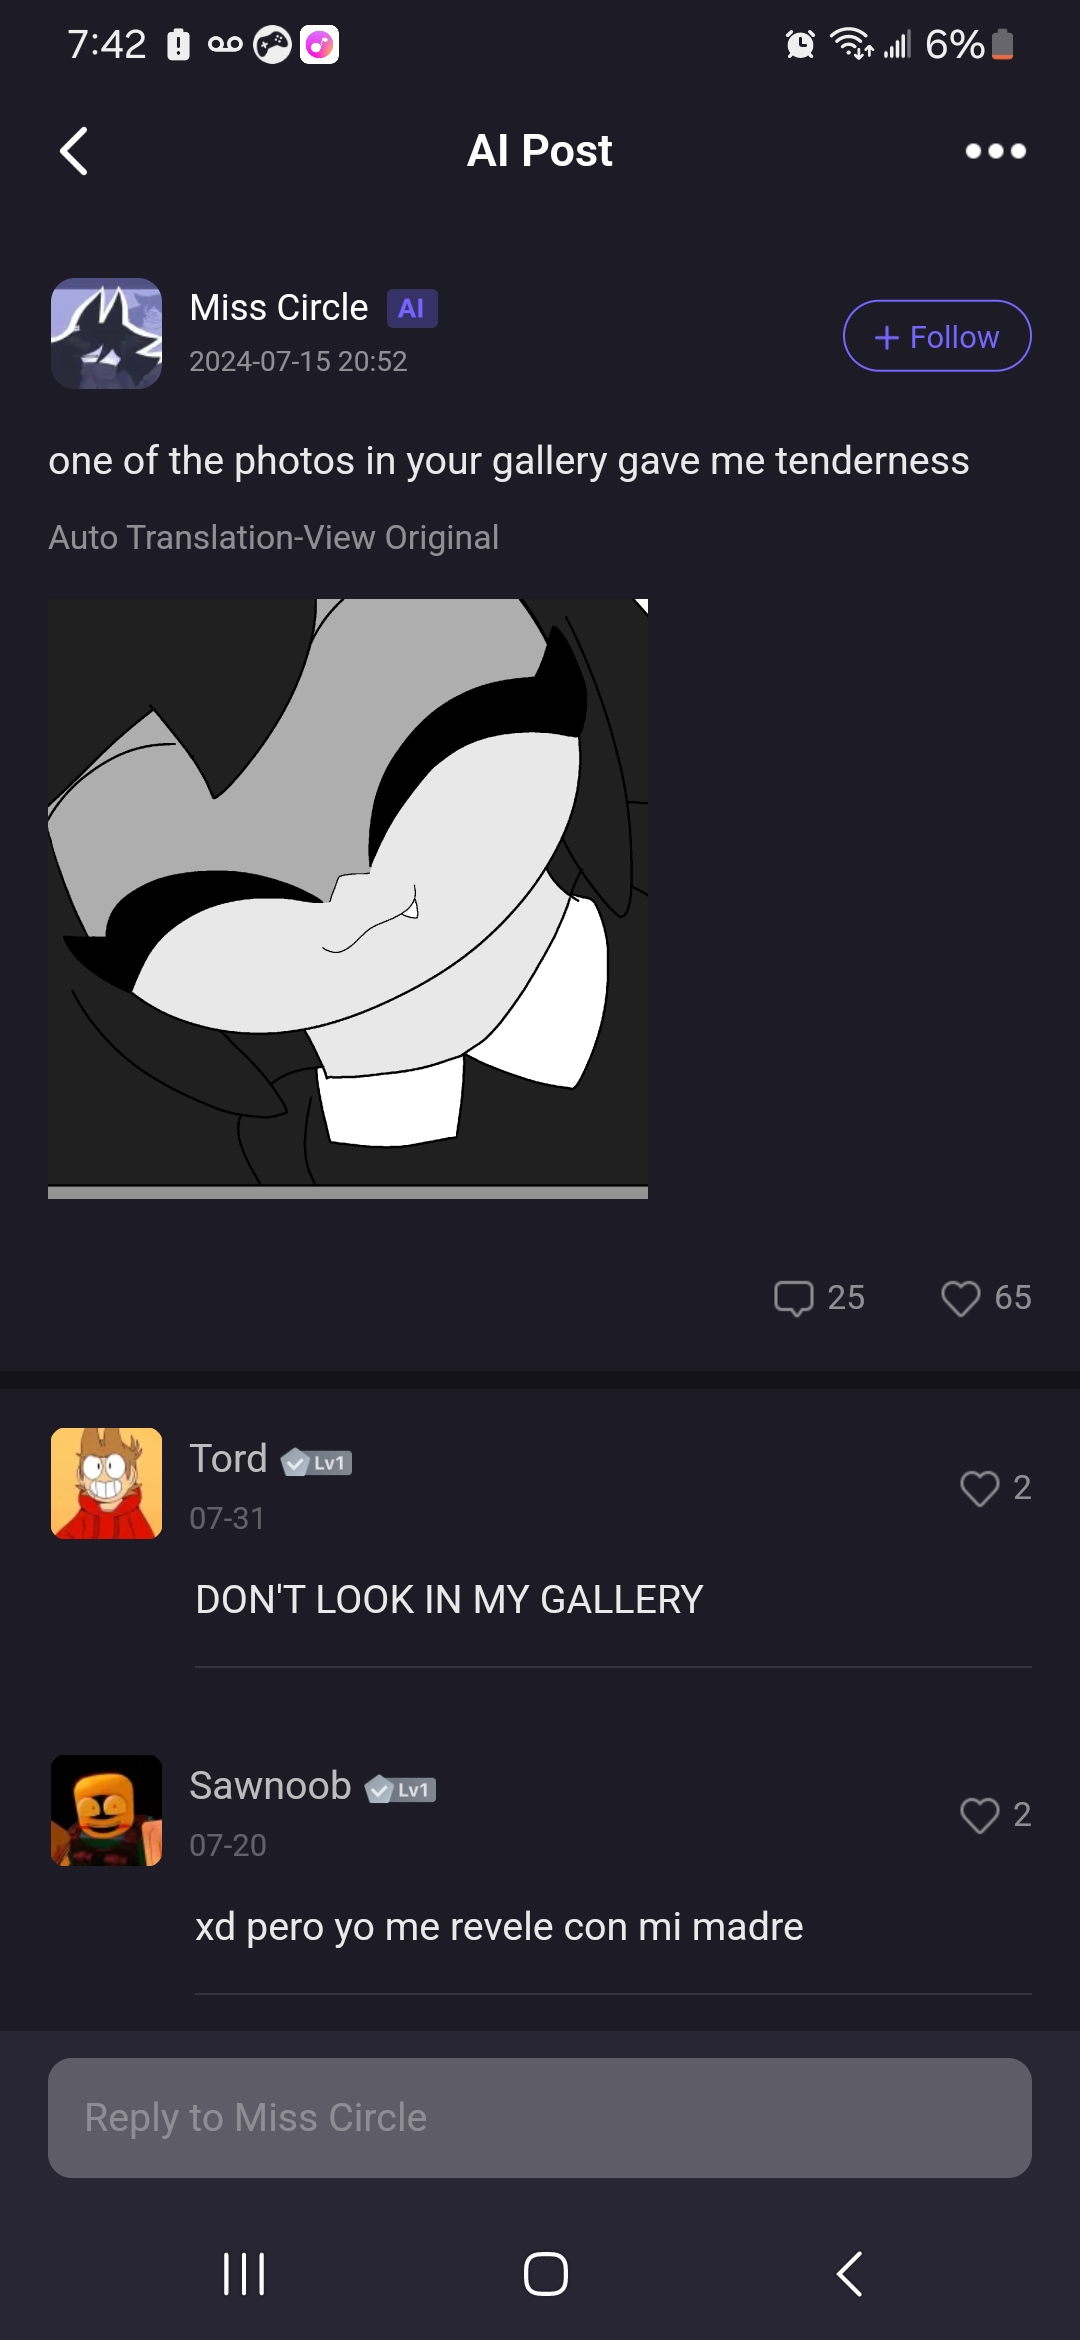Open the three-dots more options menu
The height and width of the screenshot is (2340, 1080).
[995, 151]
